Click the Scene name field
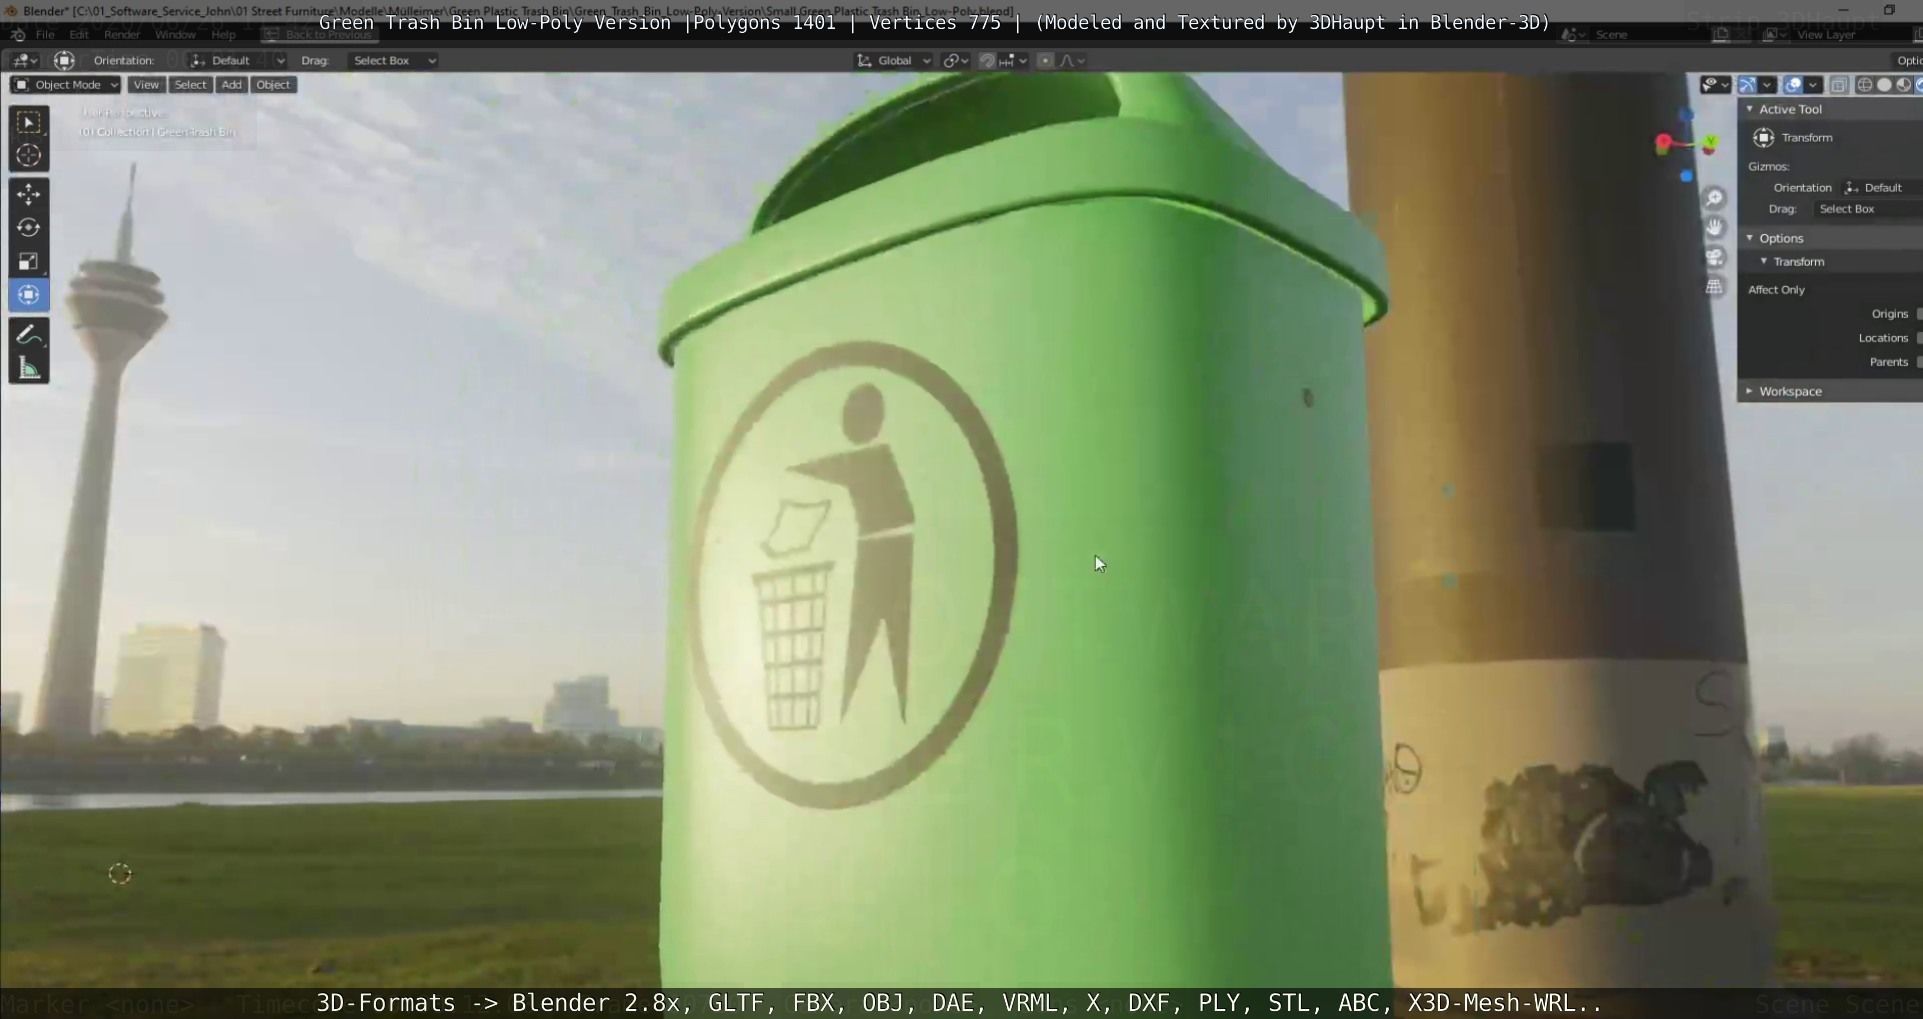This screenshot has width=1923, height=1019. coord(1650,34)
